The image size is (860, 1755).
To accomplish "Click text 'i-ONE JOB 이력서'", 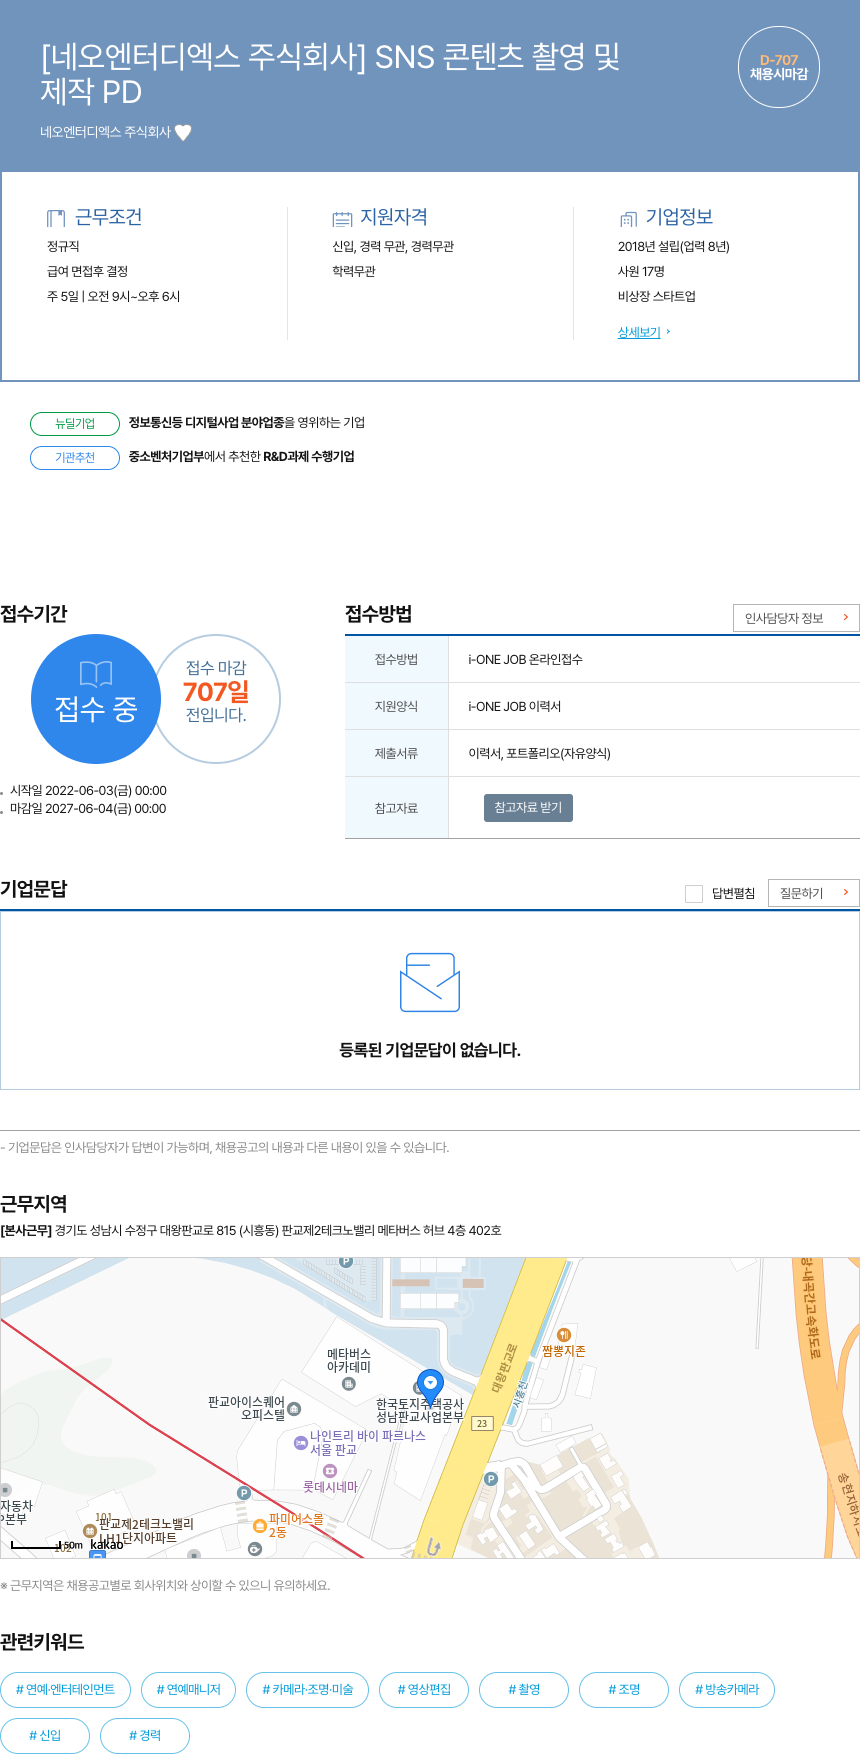I will [514, 707].
